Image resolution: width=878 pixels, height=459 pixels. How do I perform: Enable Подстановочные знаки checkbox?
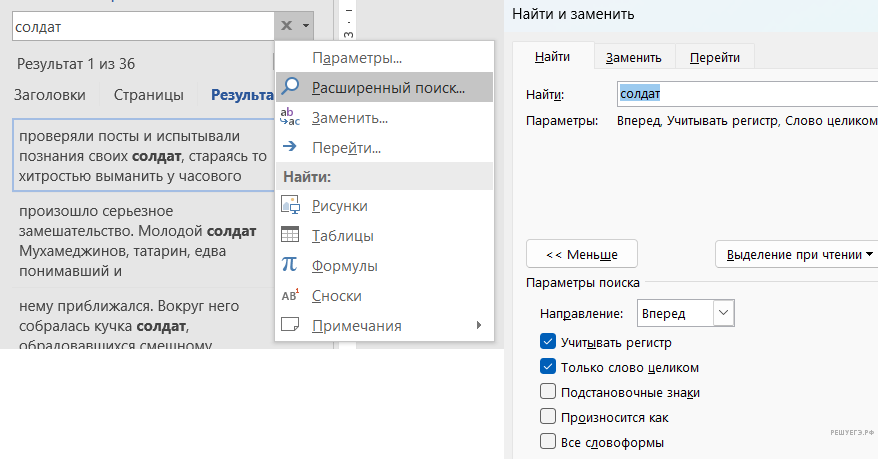547,392
